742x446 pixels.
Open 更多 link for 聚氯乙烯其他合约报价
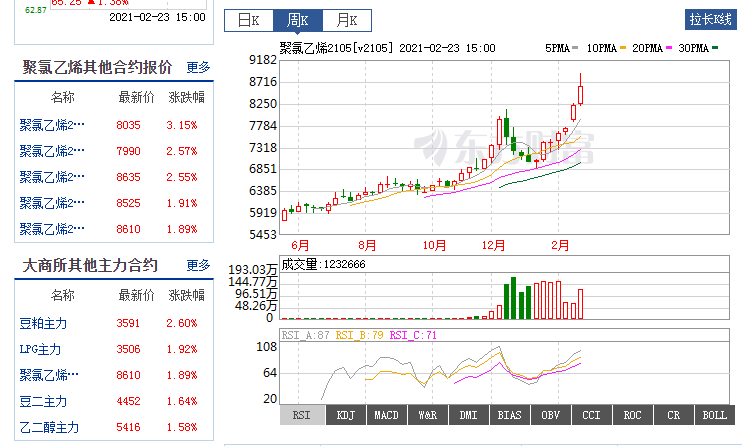[x=198, y=67]
